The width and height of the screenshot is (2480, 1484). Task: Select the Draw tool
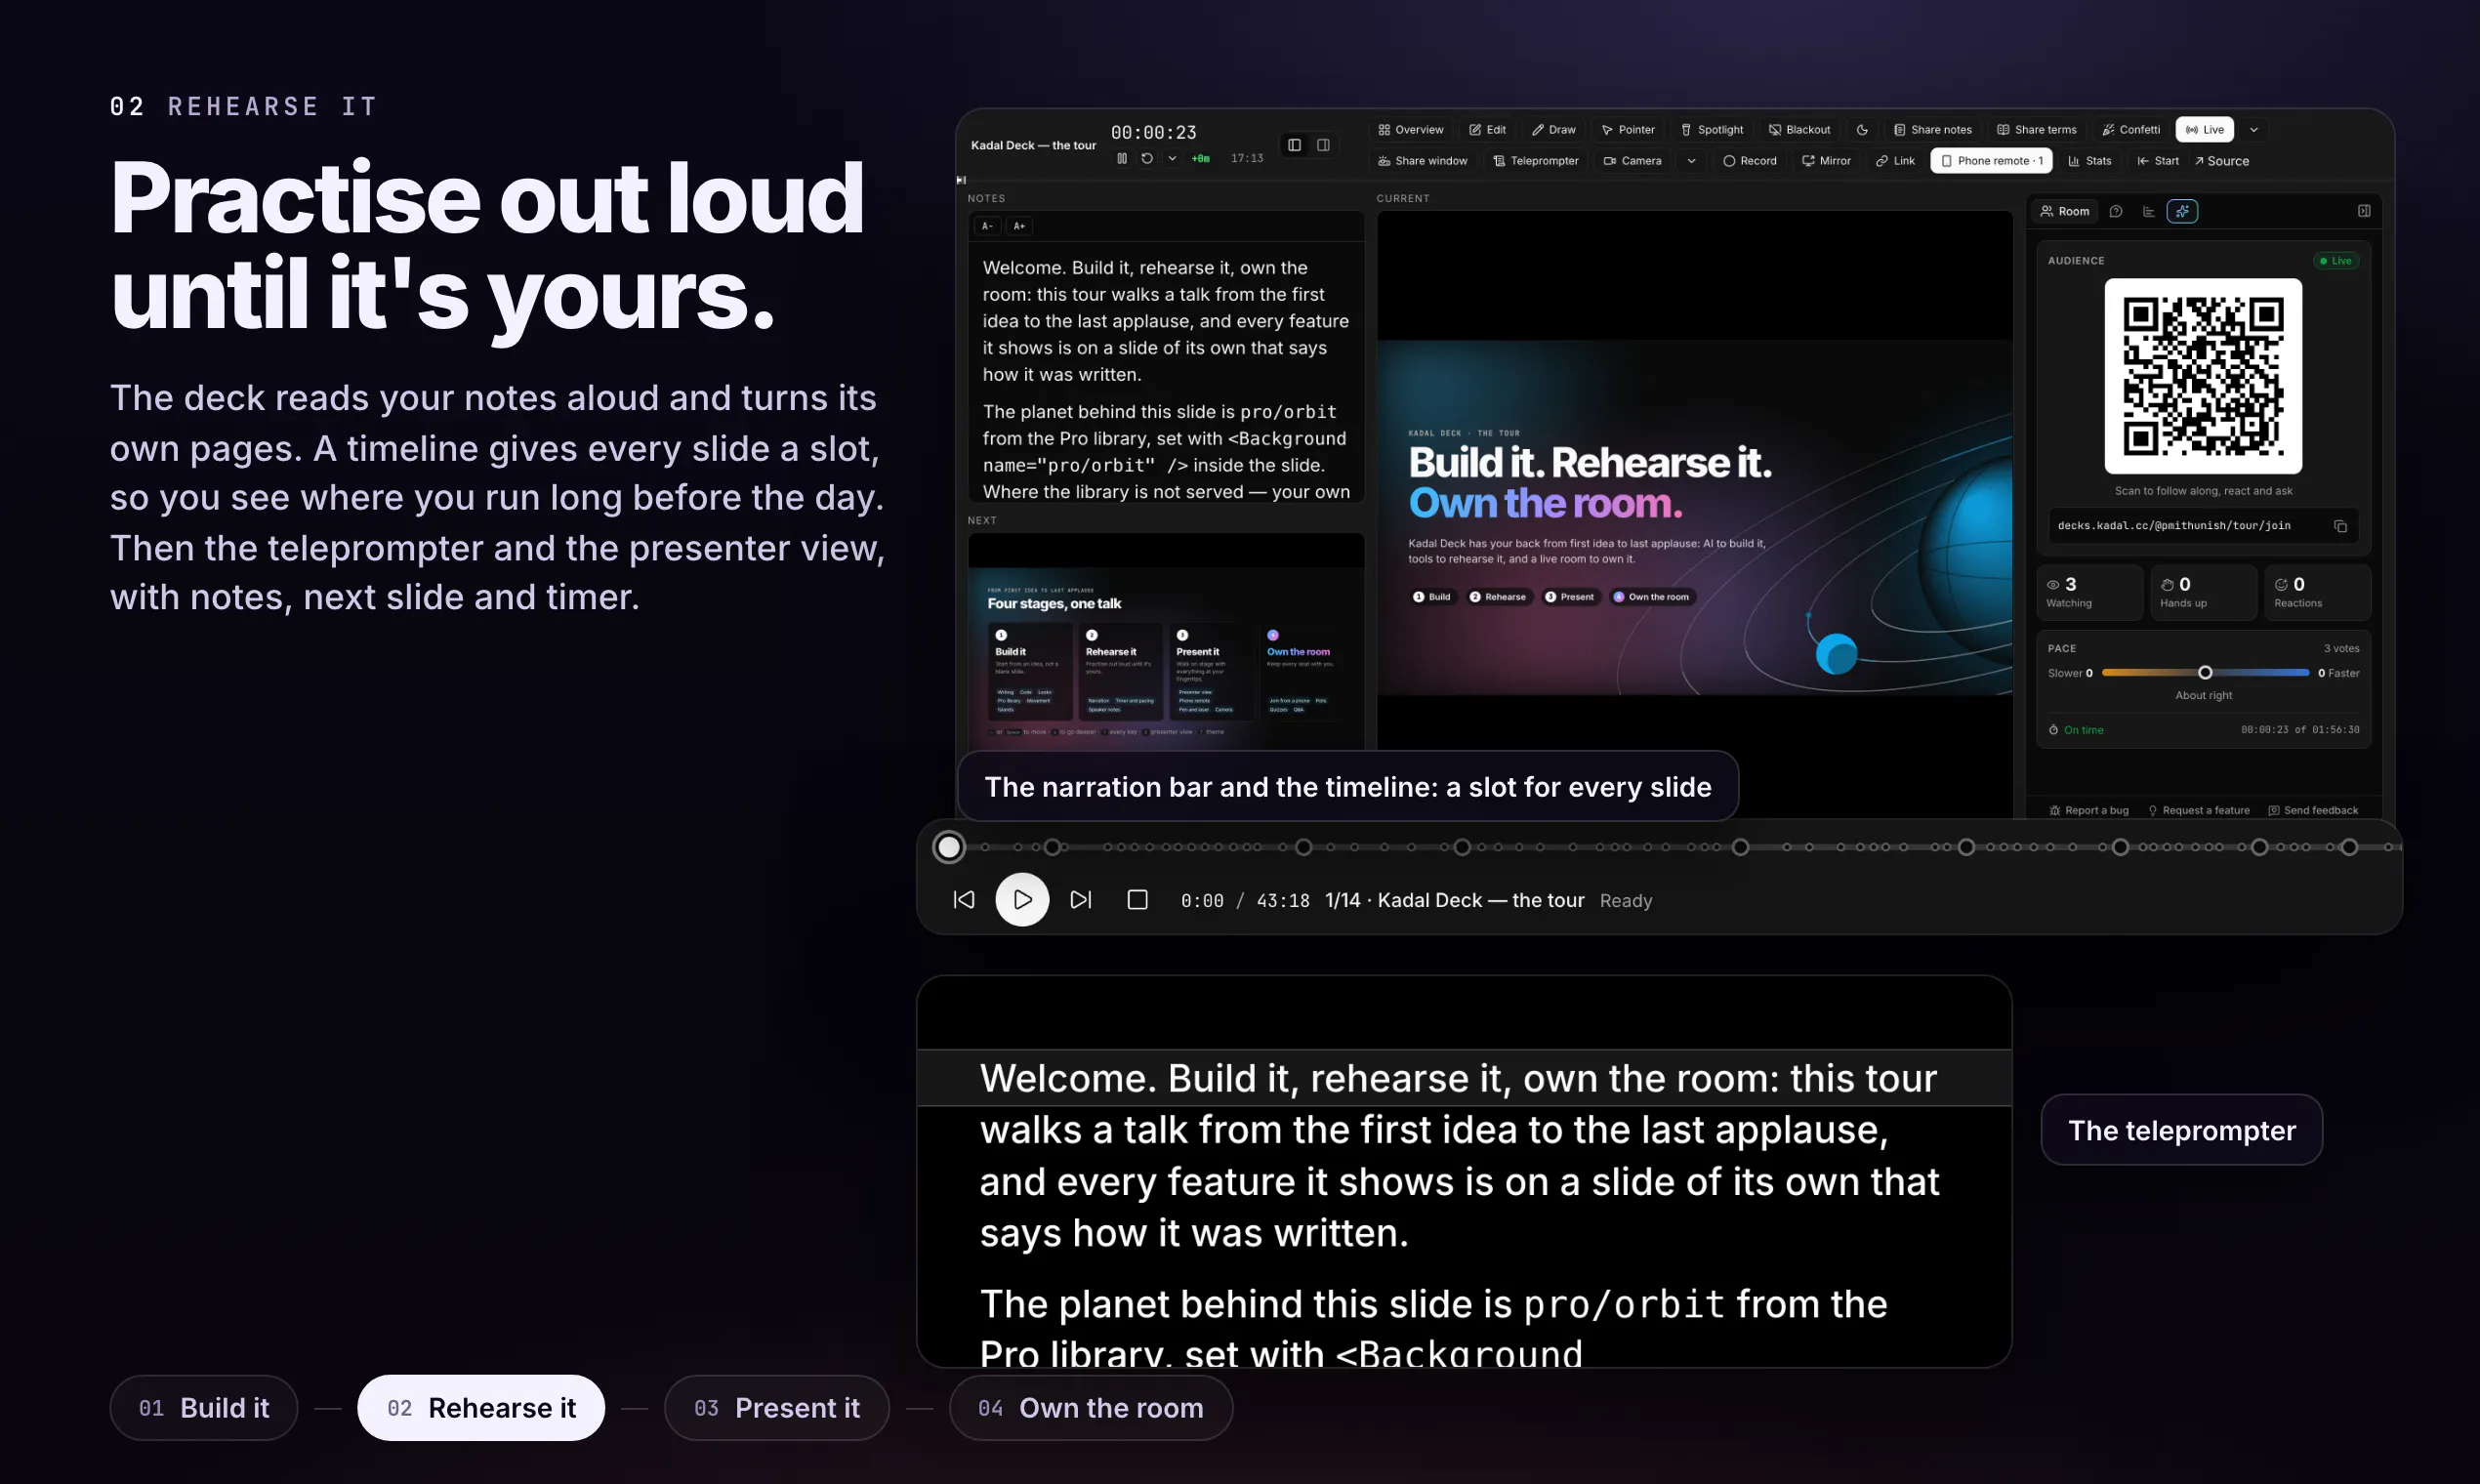click(x=1553, y=130)
